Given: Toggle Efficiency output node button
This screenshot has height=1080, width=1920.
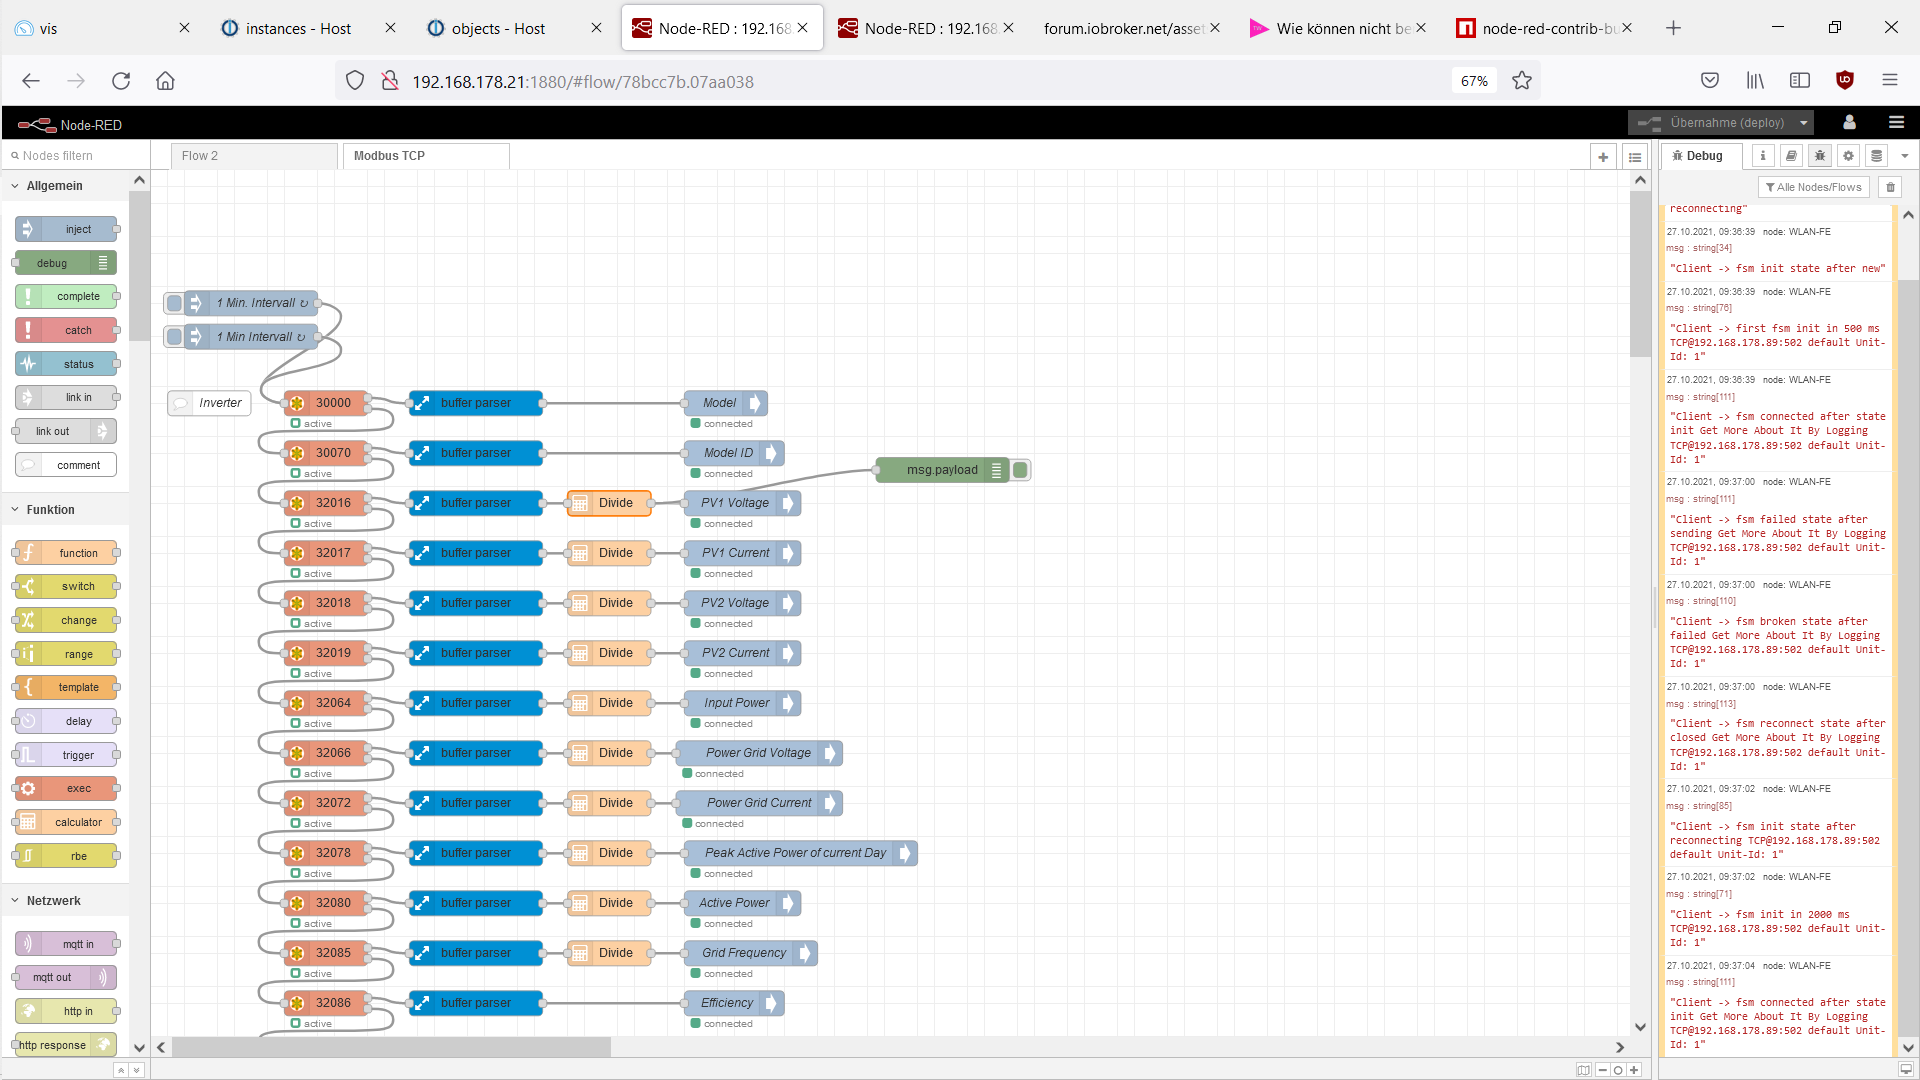Looking at the screenshot, I should click(x=771, y=1003).
